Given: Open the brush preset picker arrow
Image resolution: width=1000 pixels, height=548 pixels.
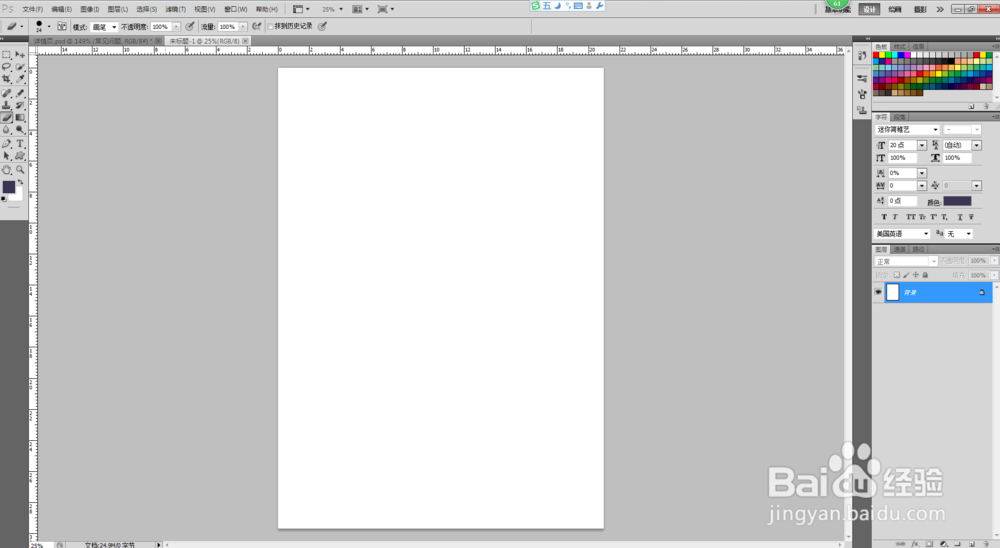Looking at the screenshot, I should [x=49, y=26].
